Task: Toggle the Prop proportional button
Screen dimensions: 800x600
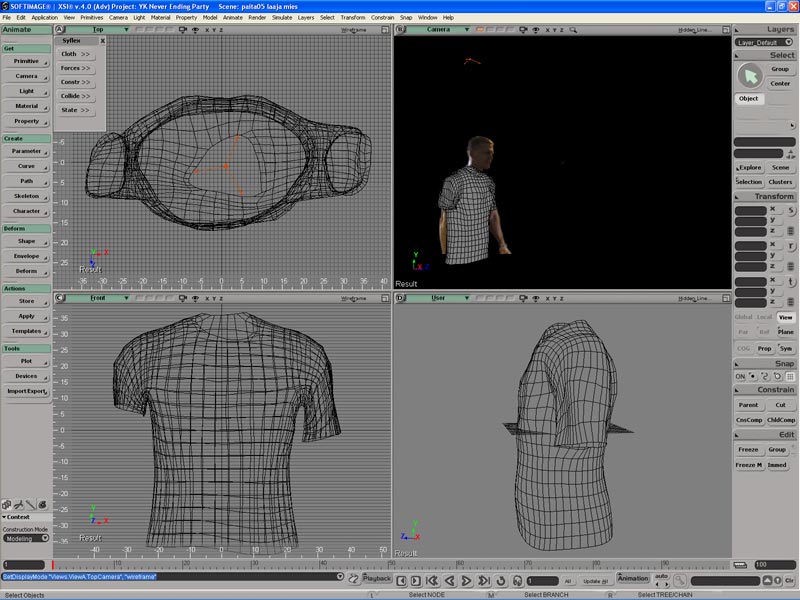Action: [x=764, y=348]
